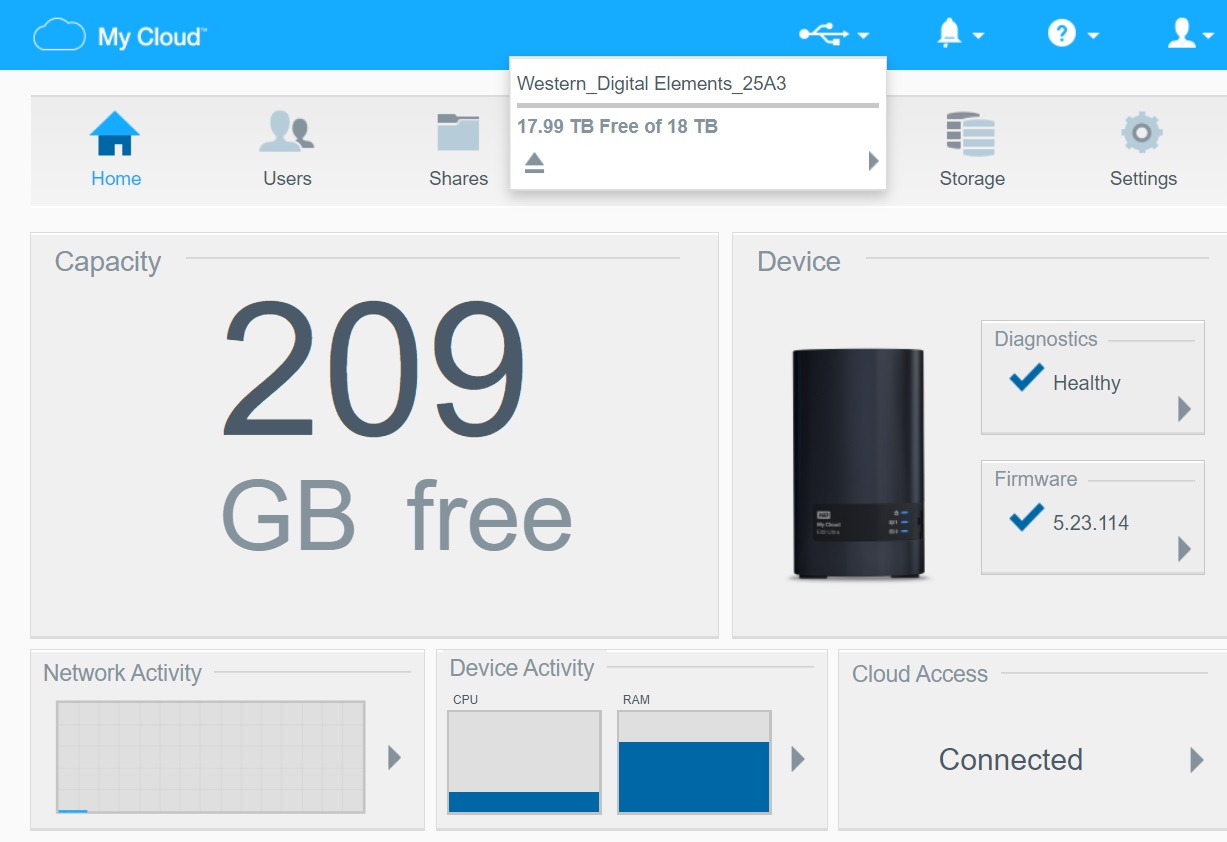
Task: Open Diagnostics details arrow
Action: click(1184, 408)
